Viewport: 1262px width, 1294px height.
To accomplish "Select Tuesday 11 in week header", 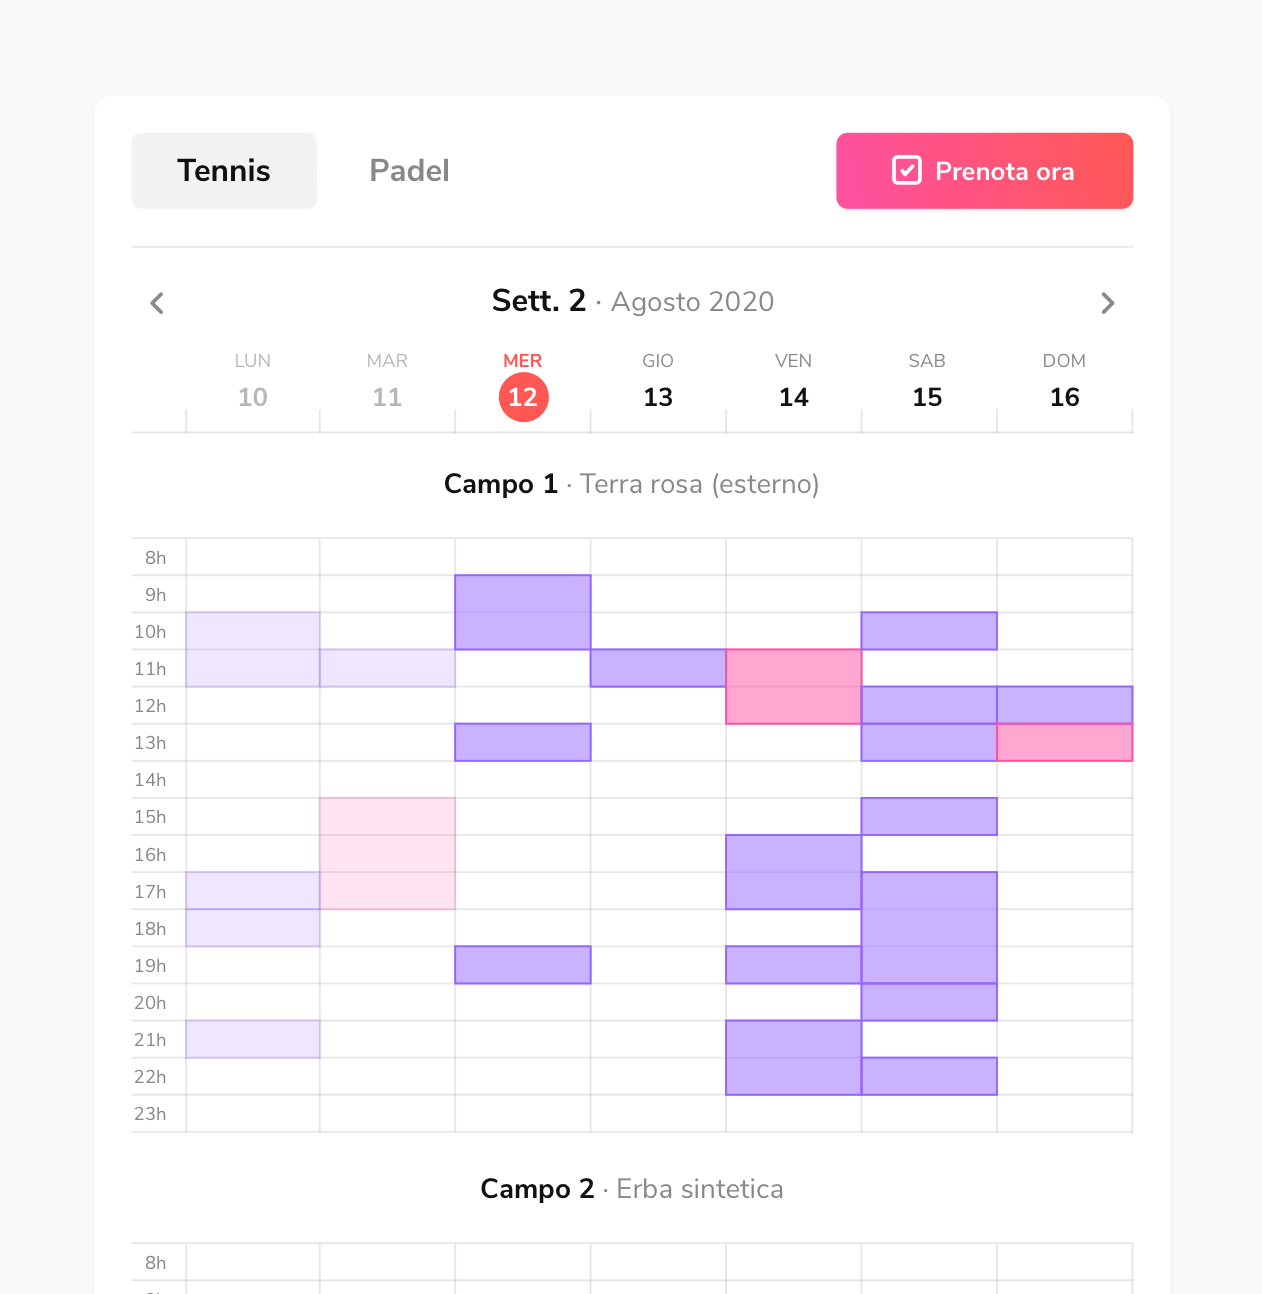I will coord(387,397).
